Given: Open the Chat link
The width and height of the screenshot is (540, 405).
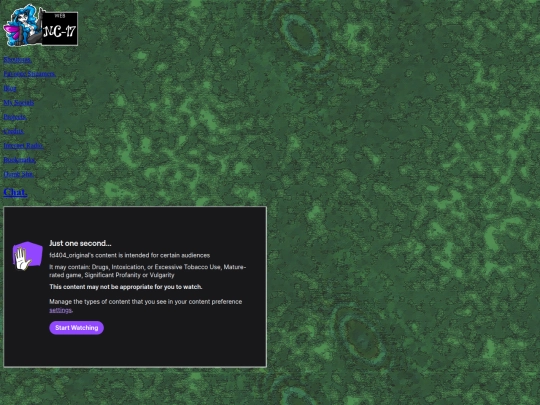Looking at the screenshot, I should 15,192.
